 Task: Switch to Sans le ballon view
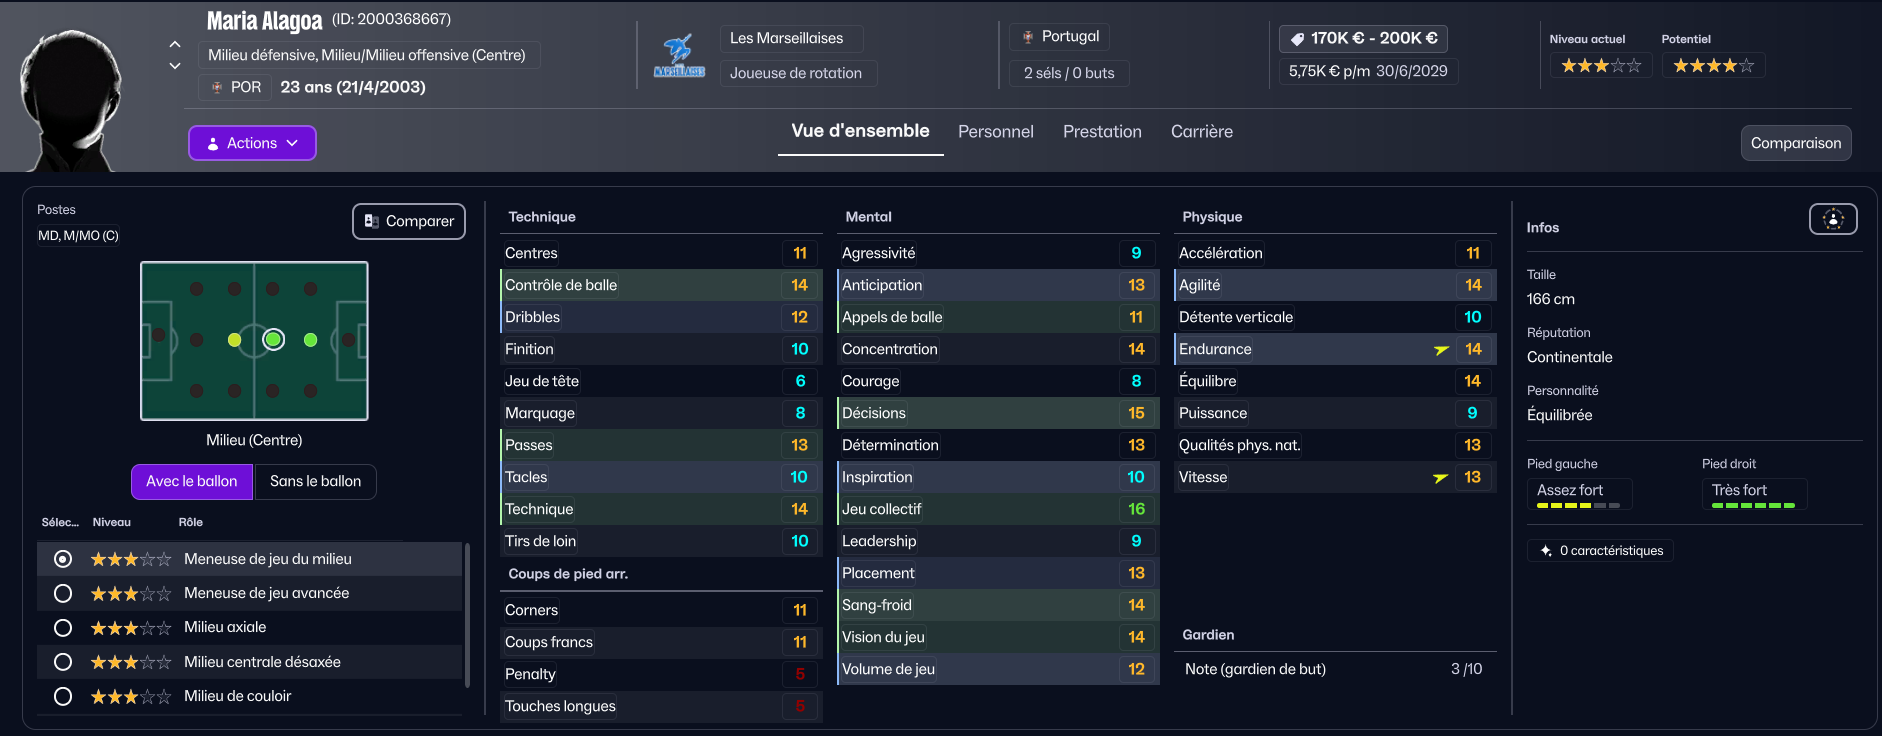tap(315, 482)
